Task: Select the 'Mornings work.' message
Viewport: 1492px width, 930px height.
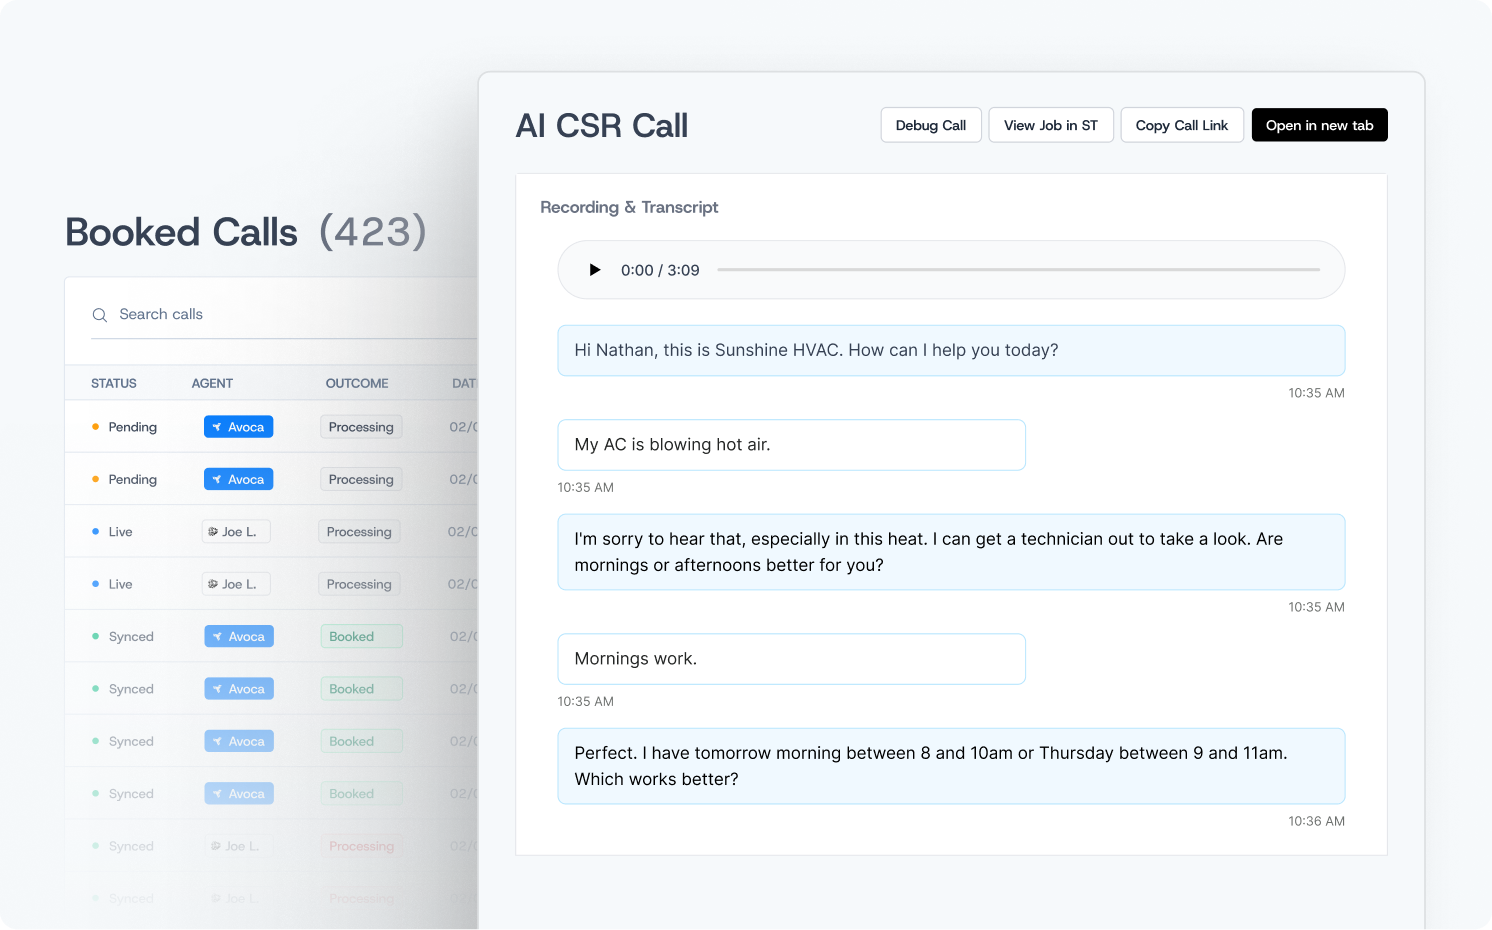Action: 791,659
